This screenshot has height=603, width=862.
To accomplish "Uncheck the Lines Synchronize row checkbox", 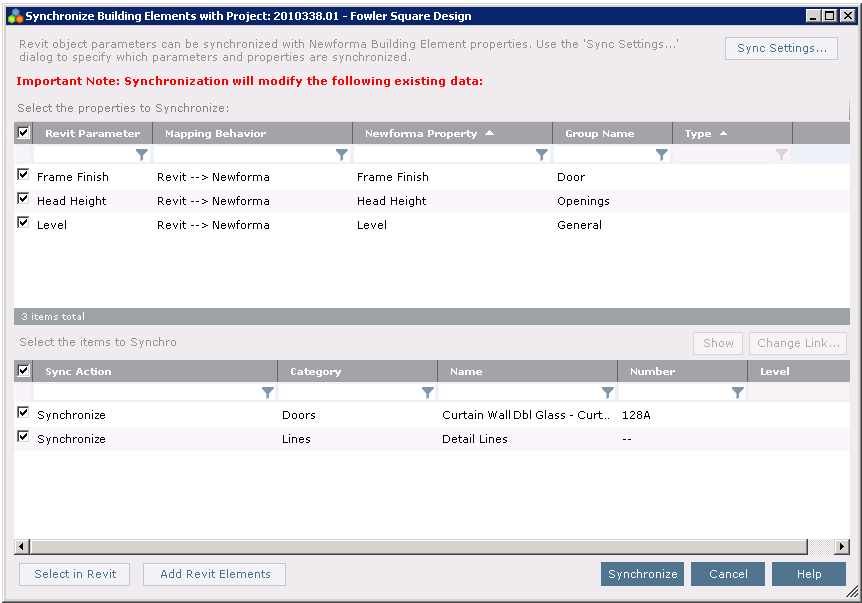I will [23, 436].
